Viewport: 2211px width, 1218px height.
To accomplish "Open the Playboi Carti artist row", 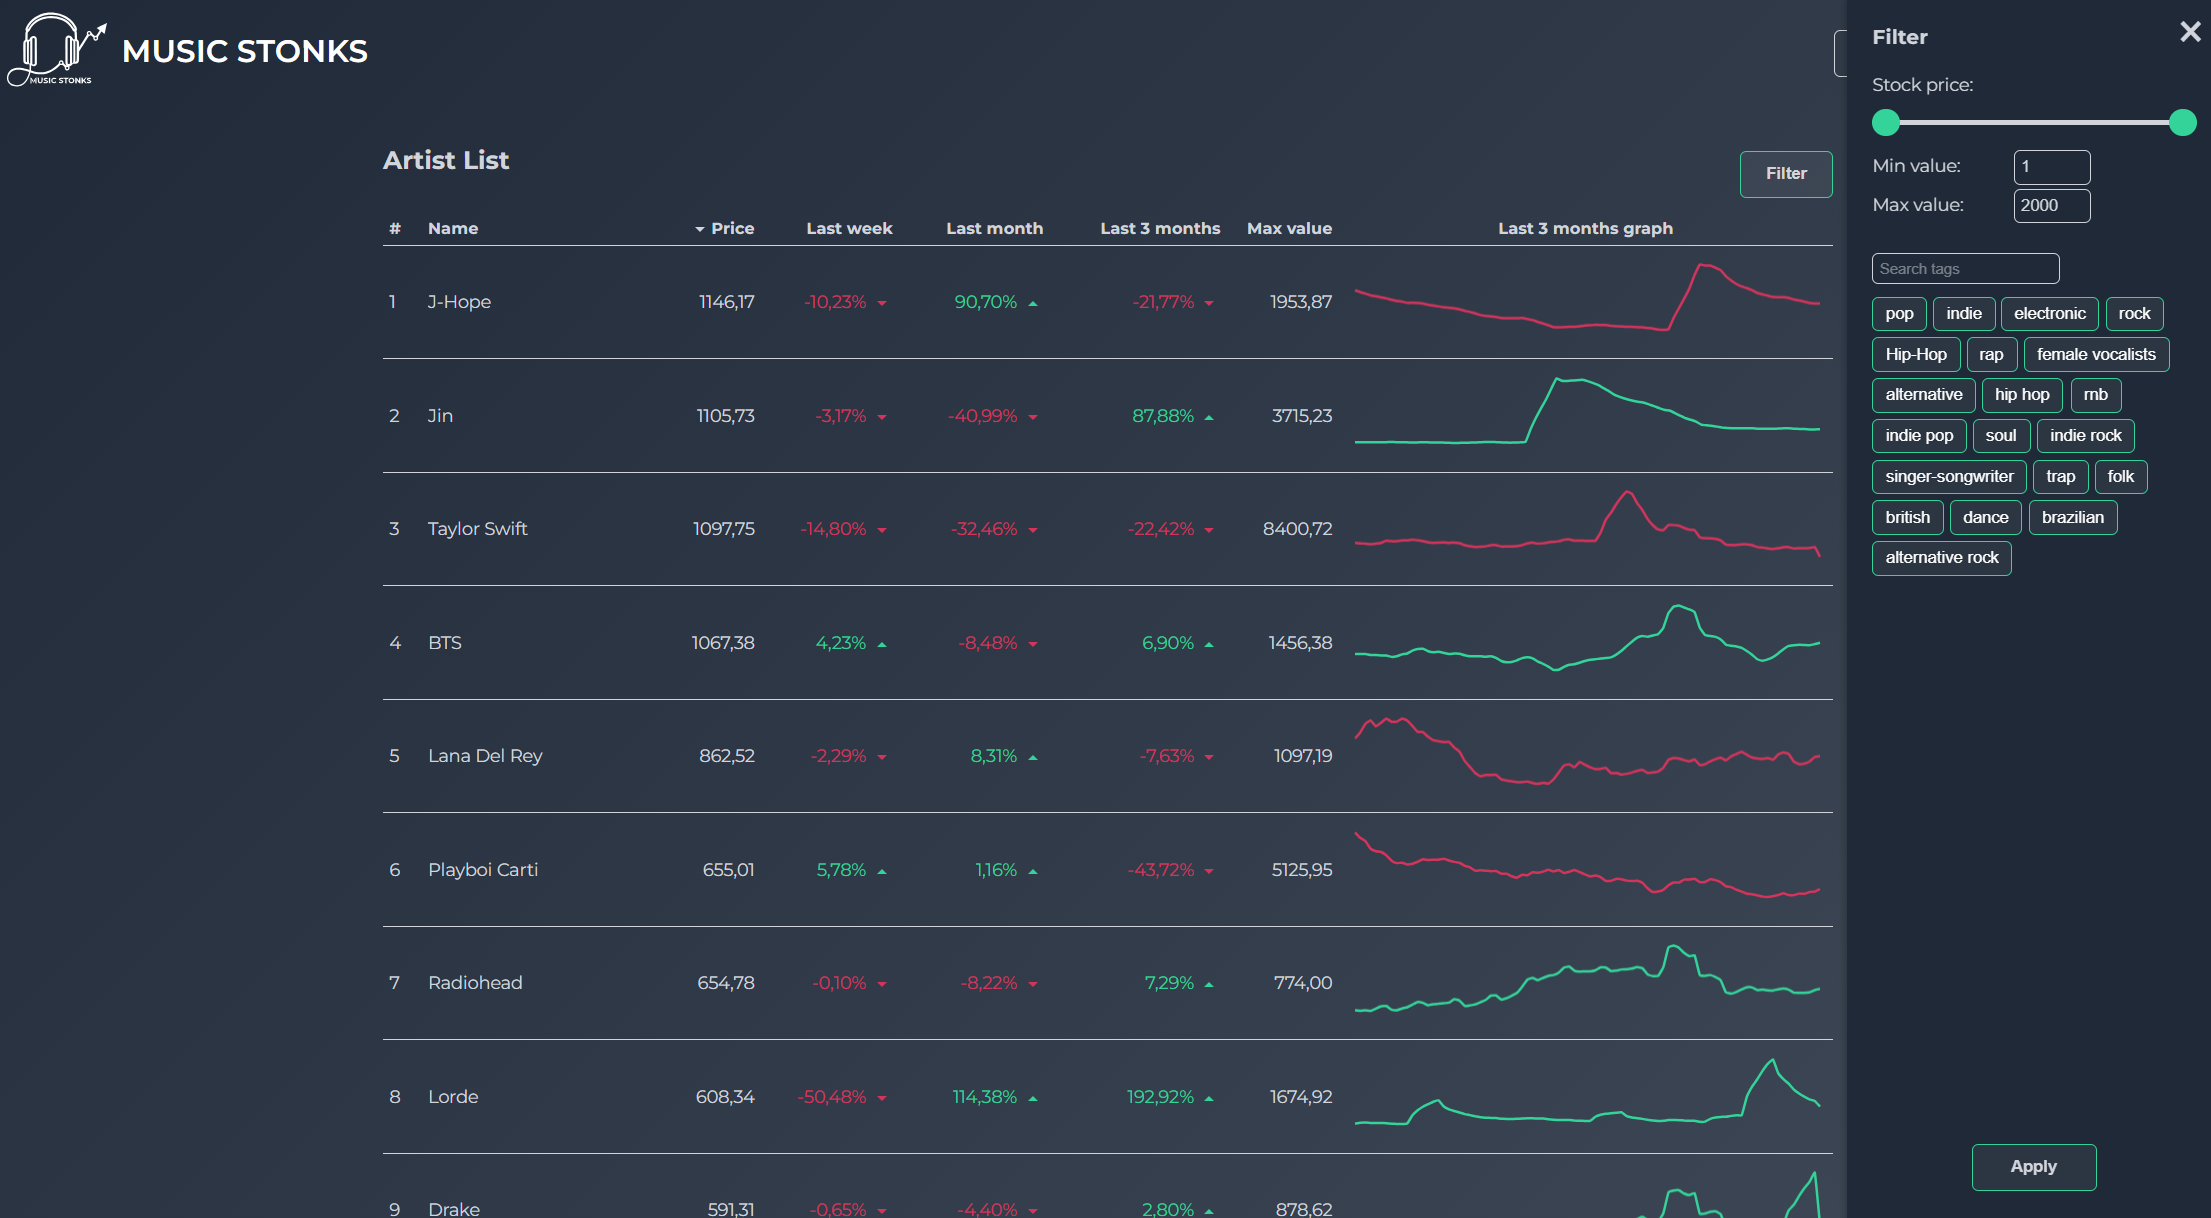I will click(x=1107, y=870).
